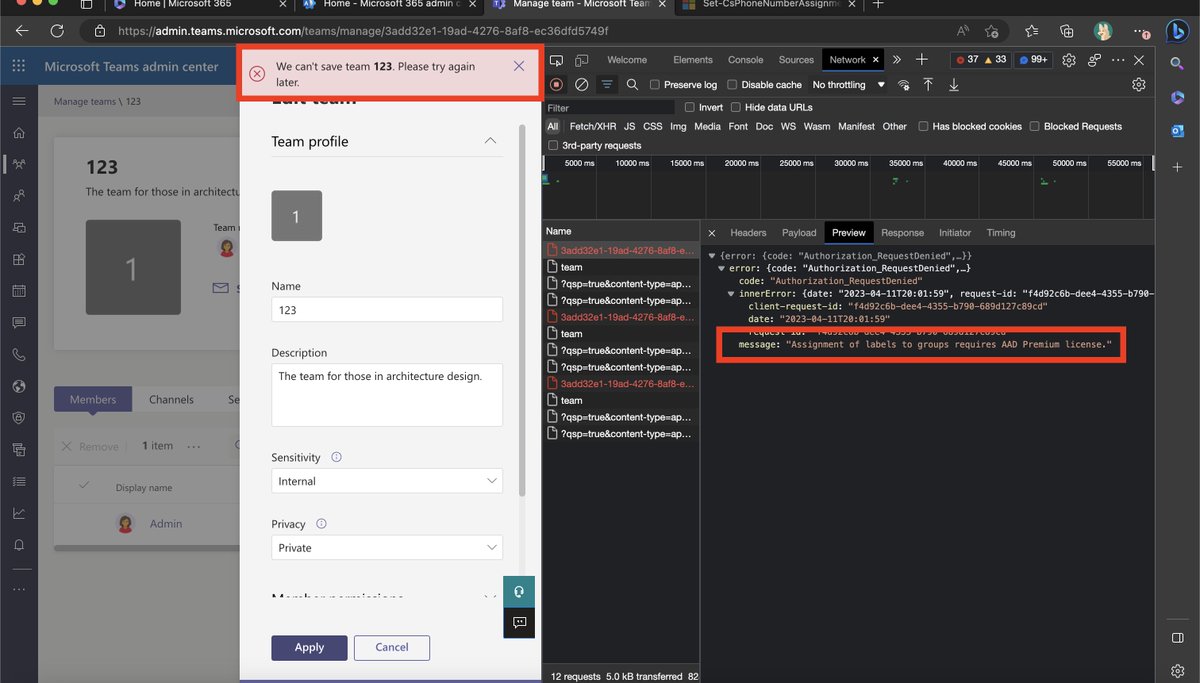The width and height of the screenshot is (1200, 683).
Task: Open Locations globe icon in sidebar
Action: click(18, 386)
